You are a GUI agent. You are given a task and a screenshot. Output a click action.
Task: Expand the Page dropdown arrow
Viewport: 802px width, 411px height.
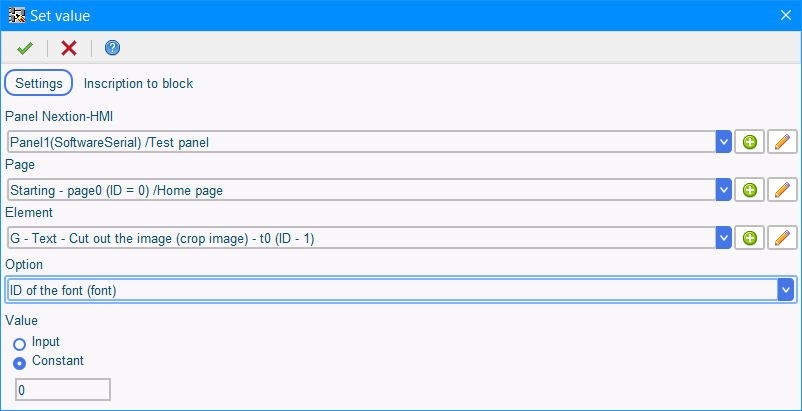click(723, 190)
